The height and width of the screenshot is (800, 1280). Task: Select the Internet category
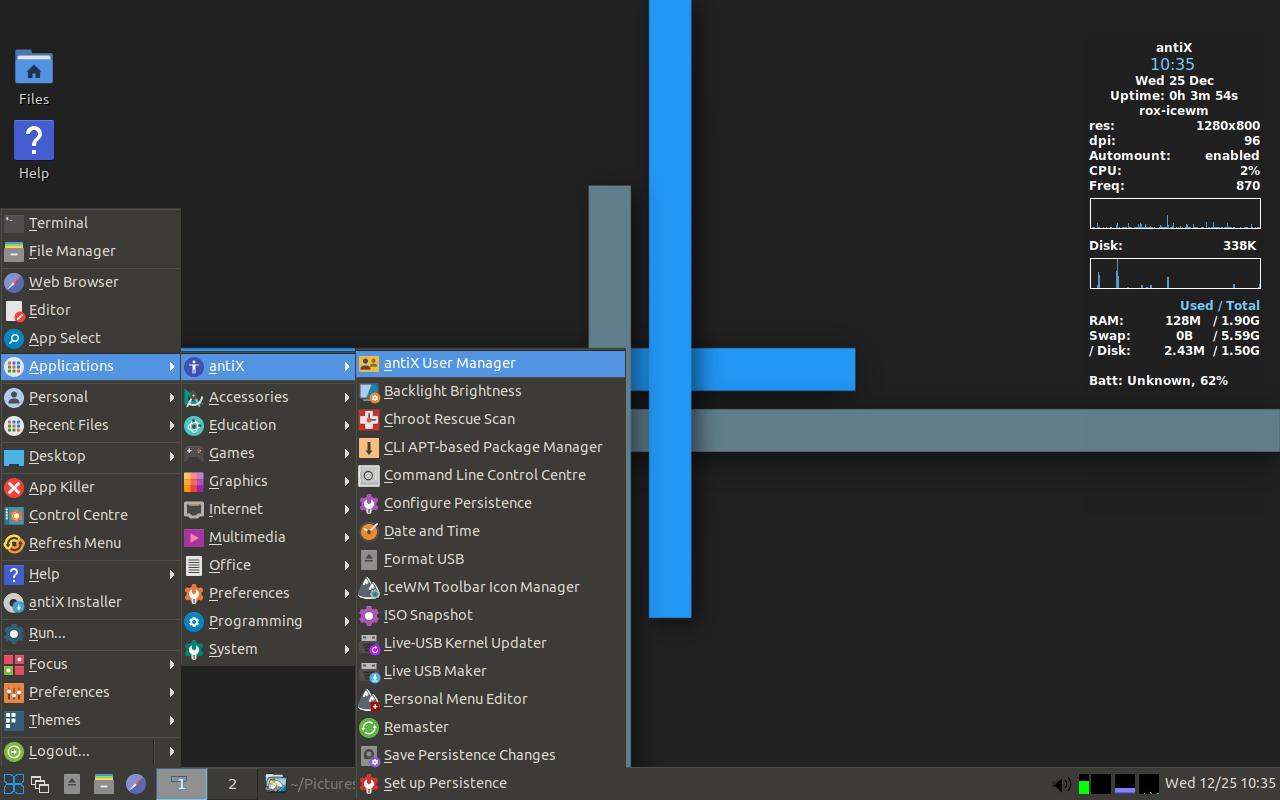[268, 509]
